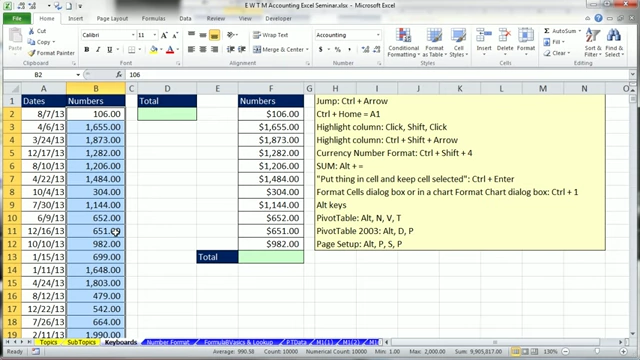640x360 pixels.
Task: Align text left
Action: pyautogui.click(x=191, y=49)
